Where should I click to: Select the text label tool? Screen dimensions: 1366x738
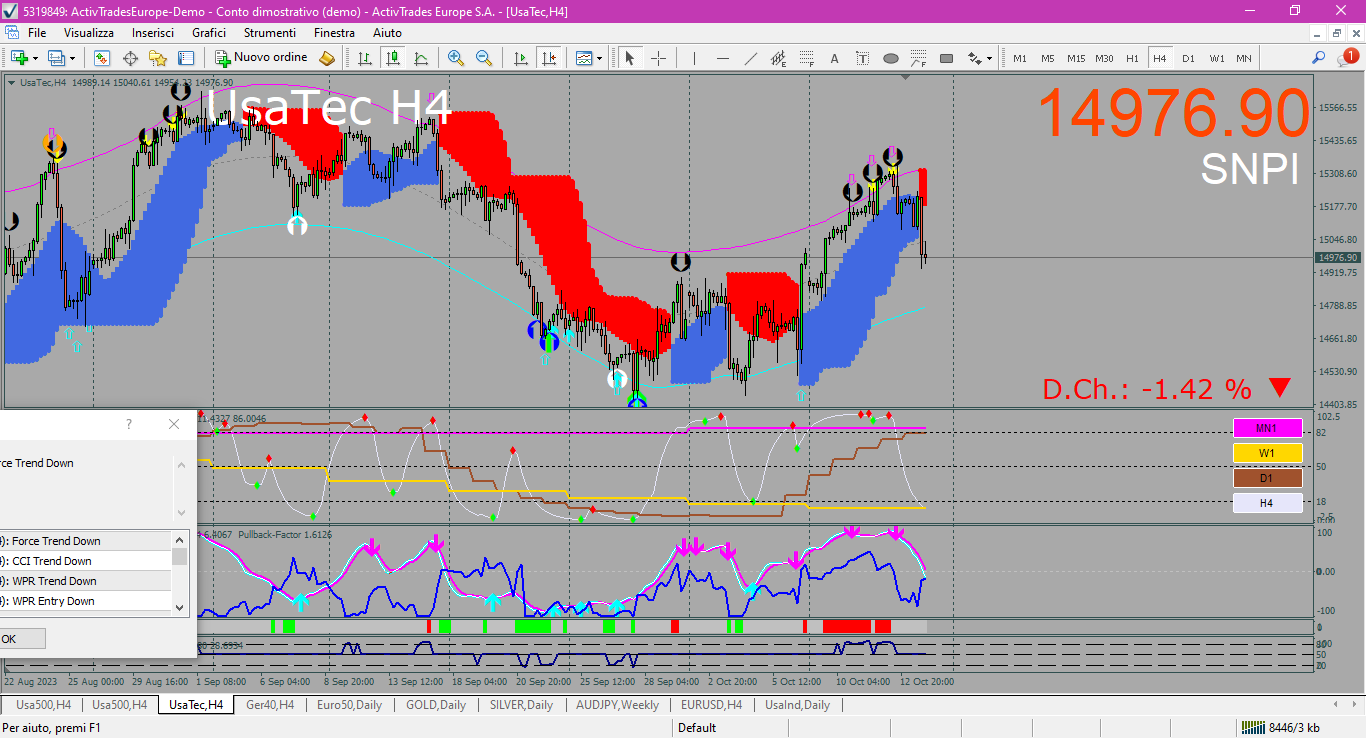(x=862, y=58)
